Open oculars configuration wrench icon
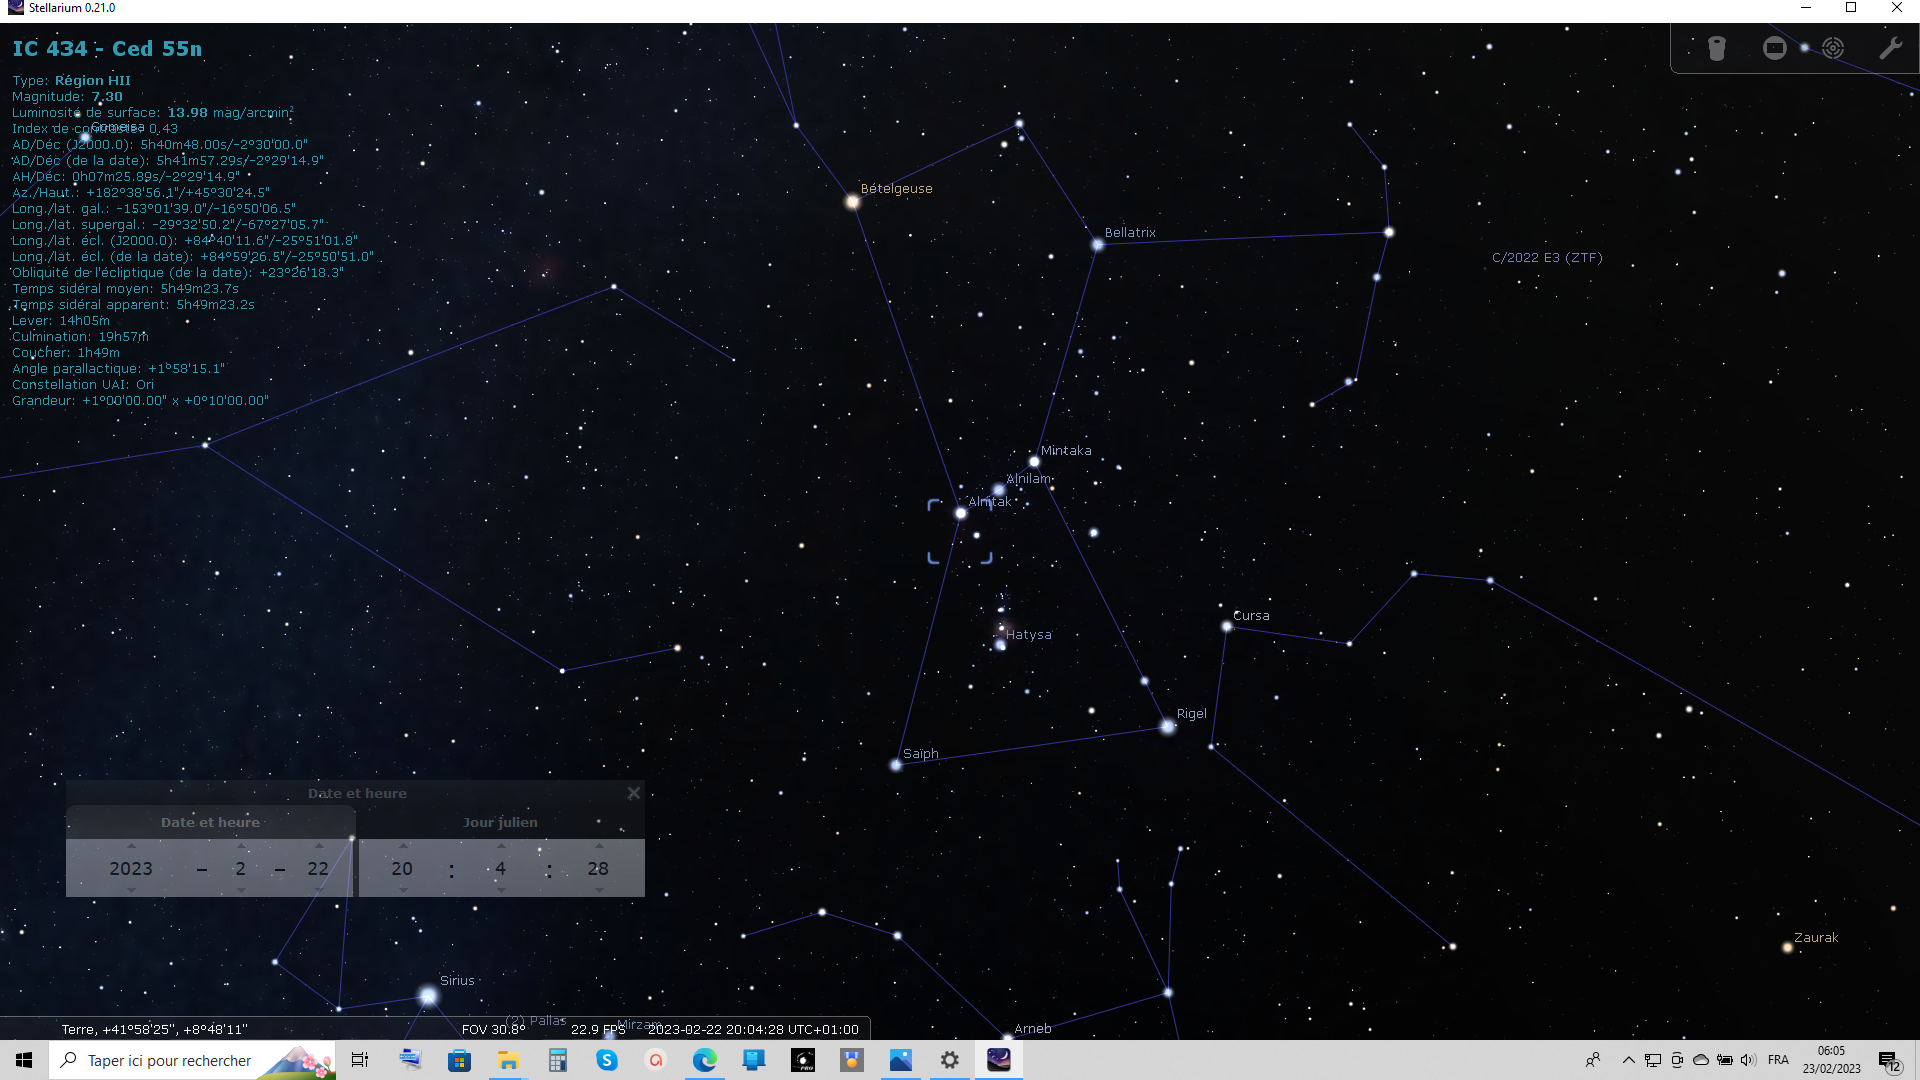The height and width of the screenshot is (1080, 1920). click(1890, 48)
